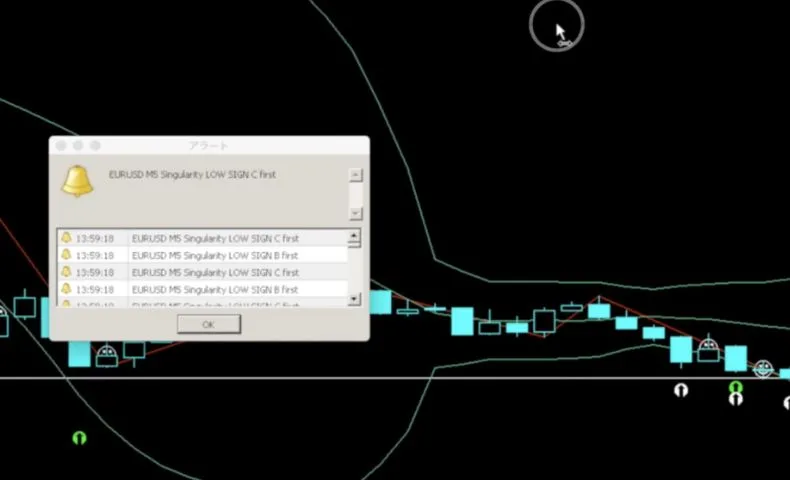790x480 pixels.
Task: Click up arrow of alert history list scrollbar
Action: [354, 236]
